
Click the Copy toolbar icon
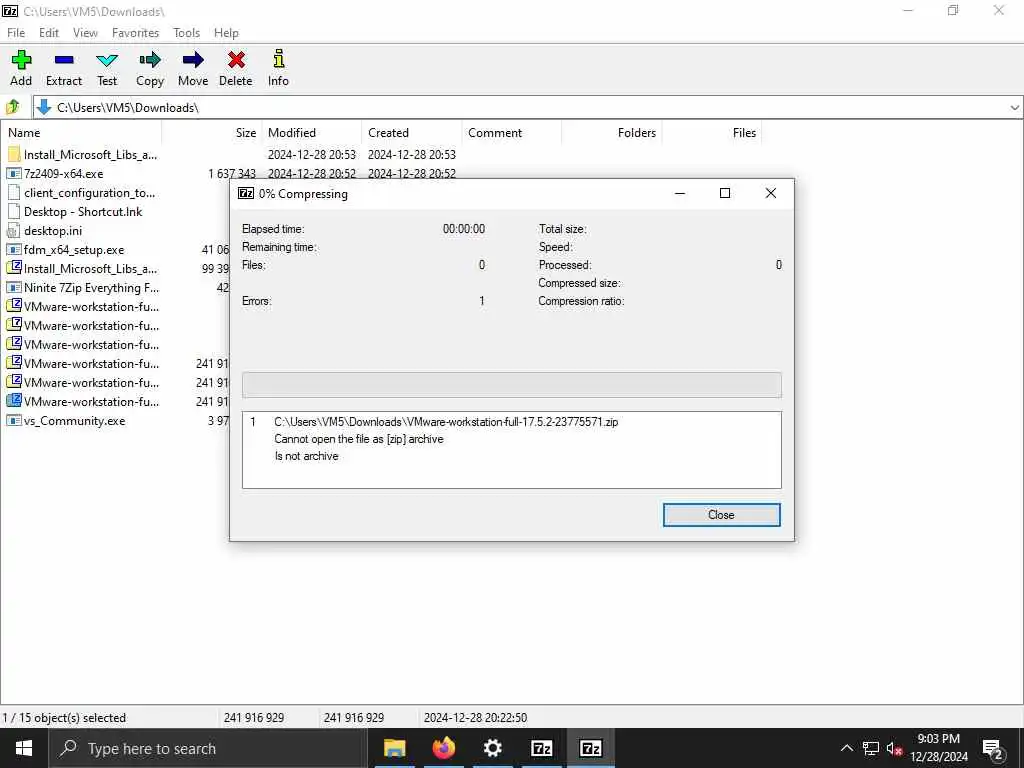click(x=150, y=60)
